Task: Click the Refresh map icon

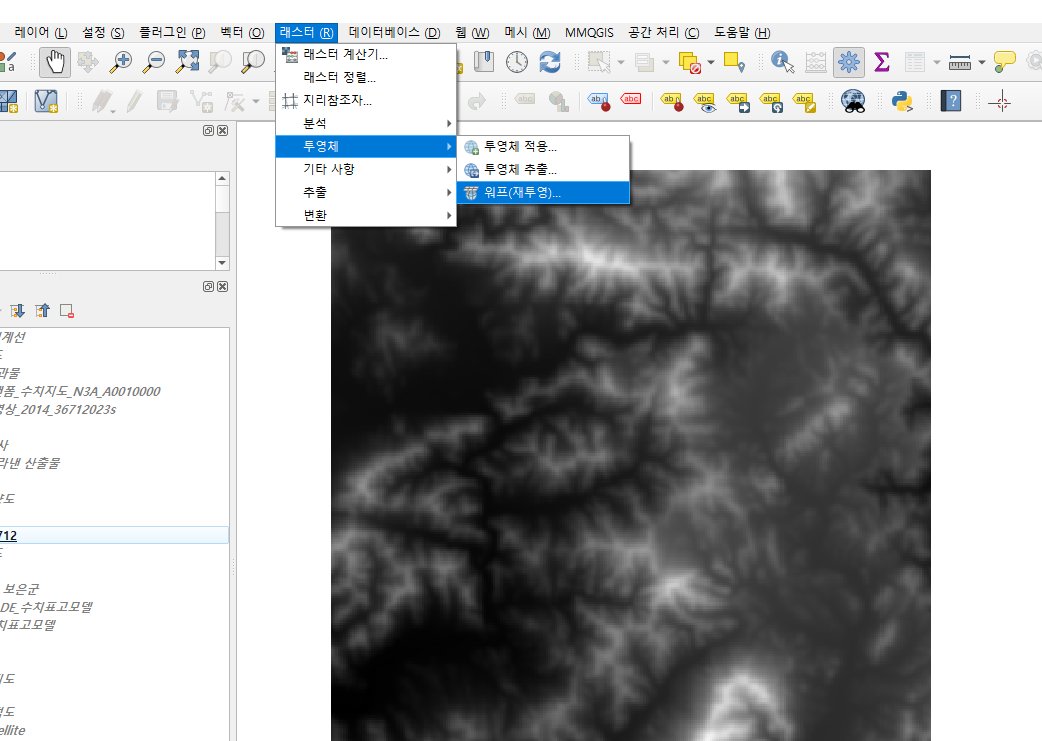Action: [x=550, y=62]
